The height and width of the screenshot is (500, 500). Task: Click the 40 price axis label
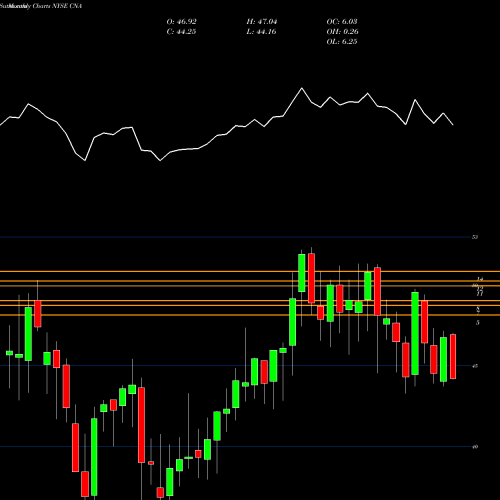pyautogui.click(x=475, y=447)
